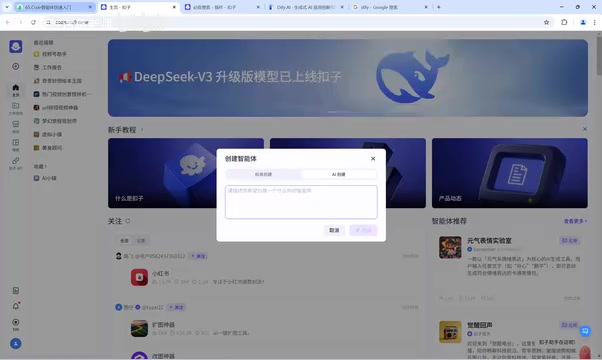Viewport: 602px width, 360px height.
Task: Expand the 收藏 section in the sidebar
Action: (40, 166)
